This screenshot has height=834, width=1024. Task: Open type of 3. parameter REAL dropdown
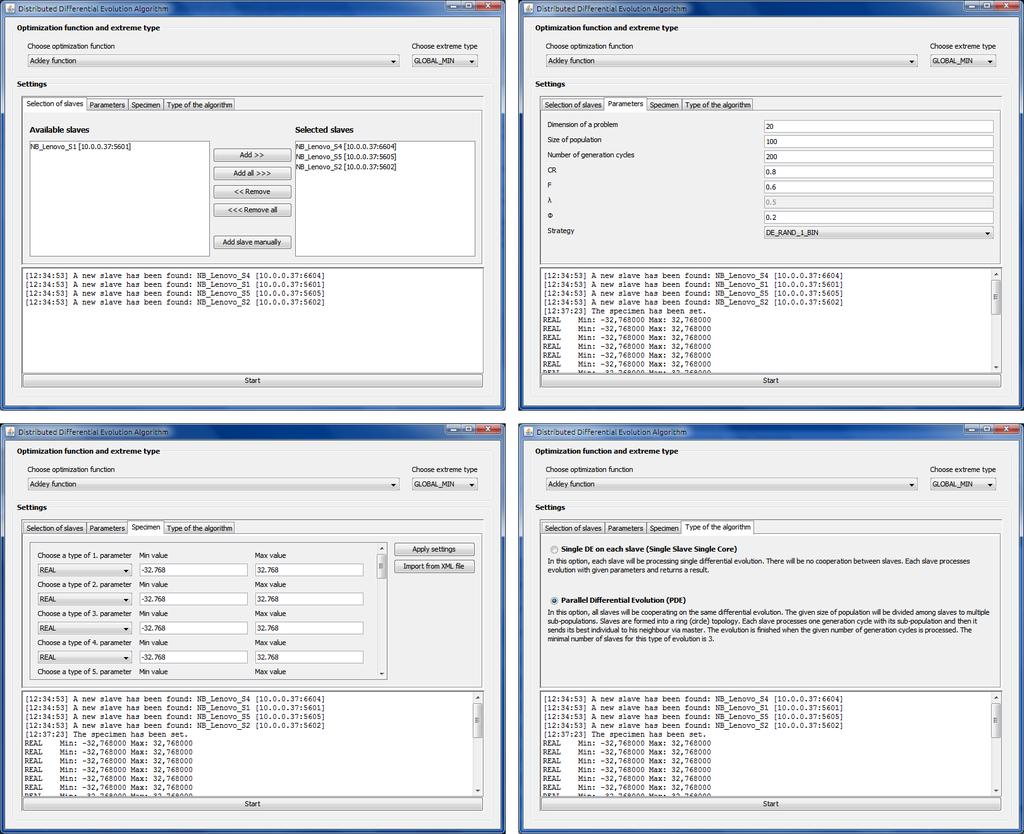coord(84,628)
